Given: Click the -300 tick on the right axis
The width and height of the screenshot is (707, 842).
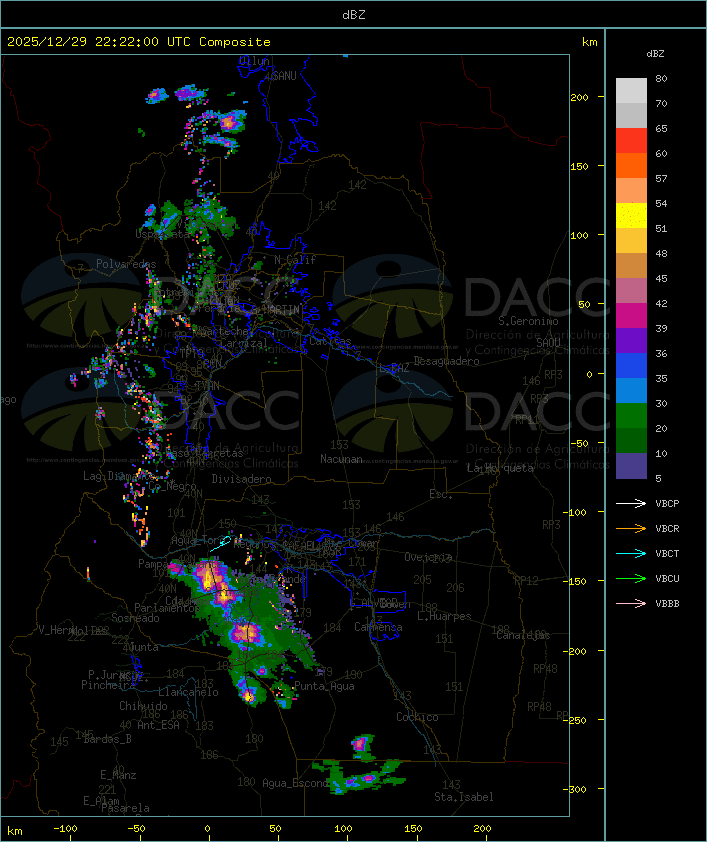Looking at the screenshot, I should point(574,789).
